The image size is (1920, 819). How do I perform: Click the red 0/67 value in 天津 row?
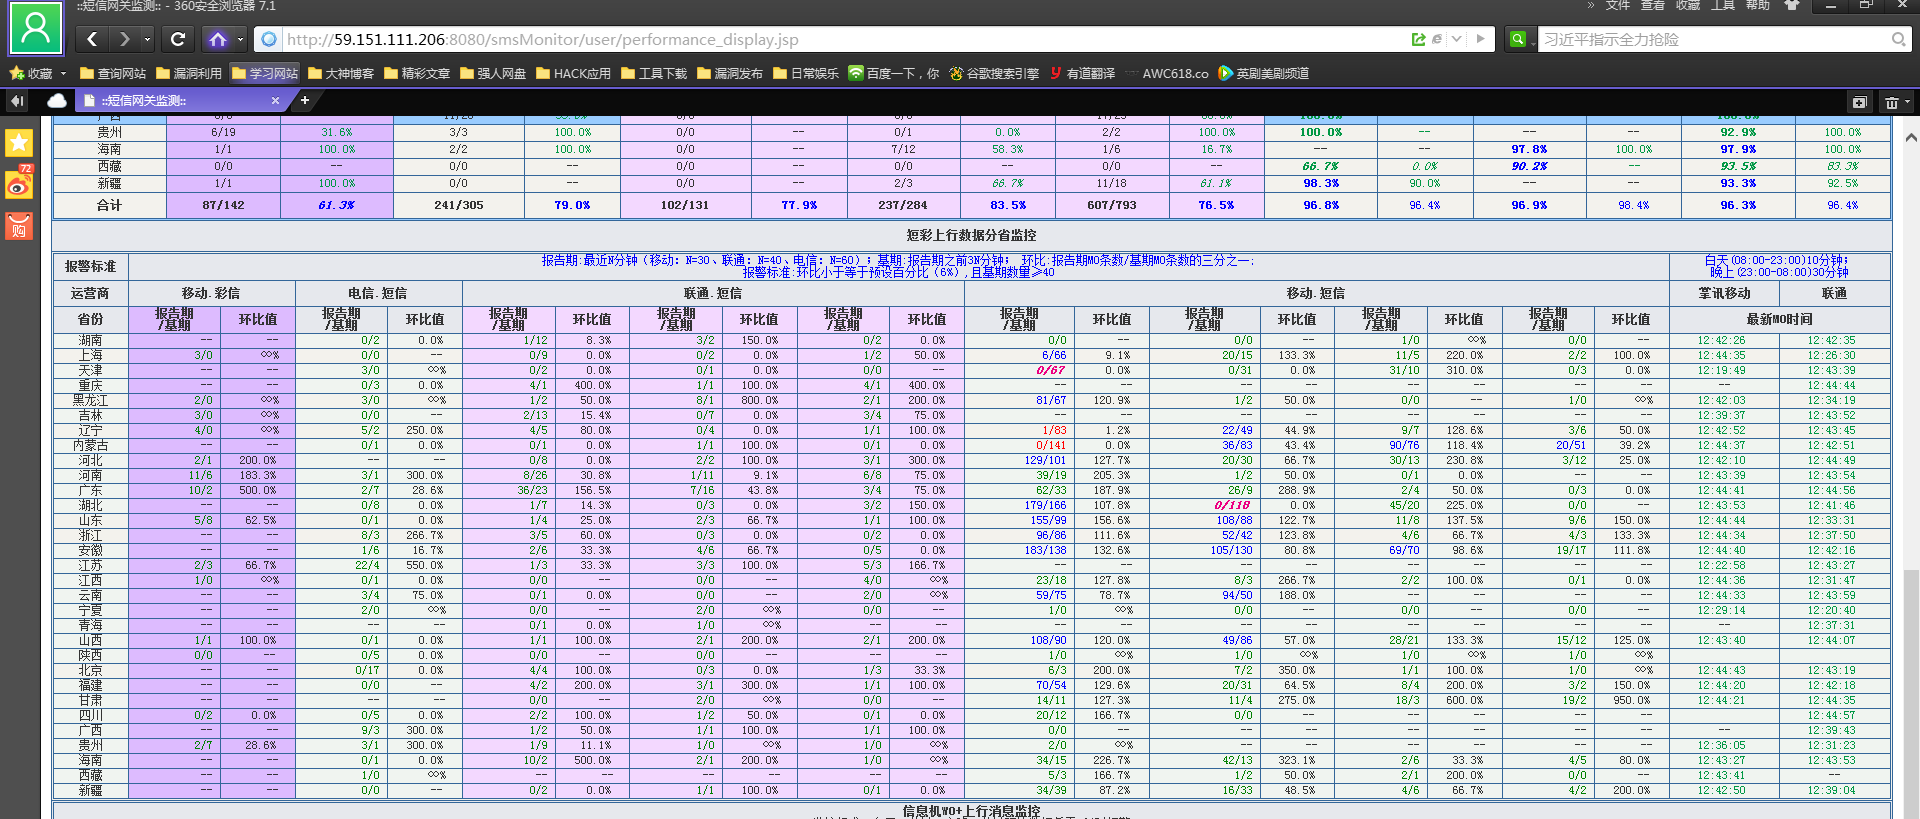1050,370
